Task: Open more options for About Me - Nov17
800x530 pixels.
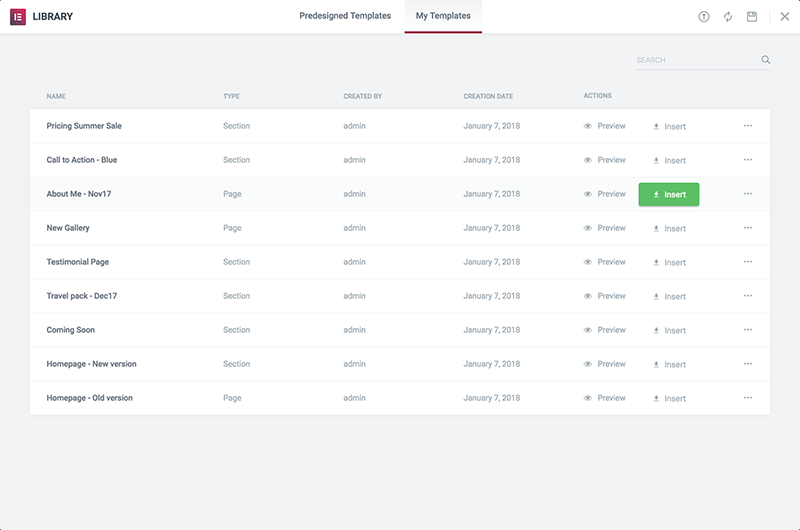Action: coord(748,194)
